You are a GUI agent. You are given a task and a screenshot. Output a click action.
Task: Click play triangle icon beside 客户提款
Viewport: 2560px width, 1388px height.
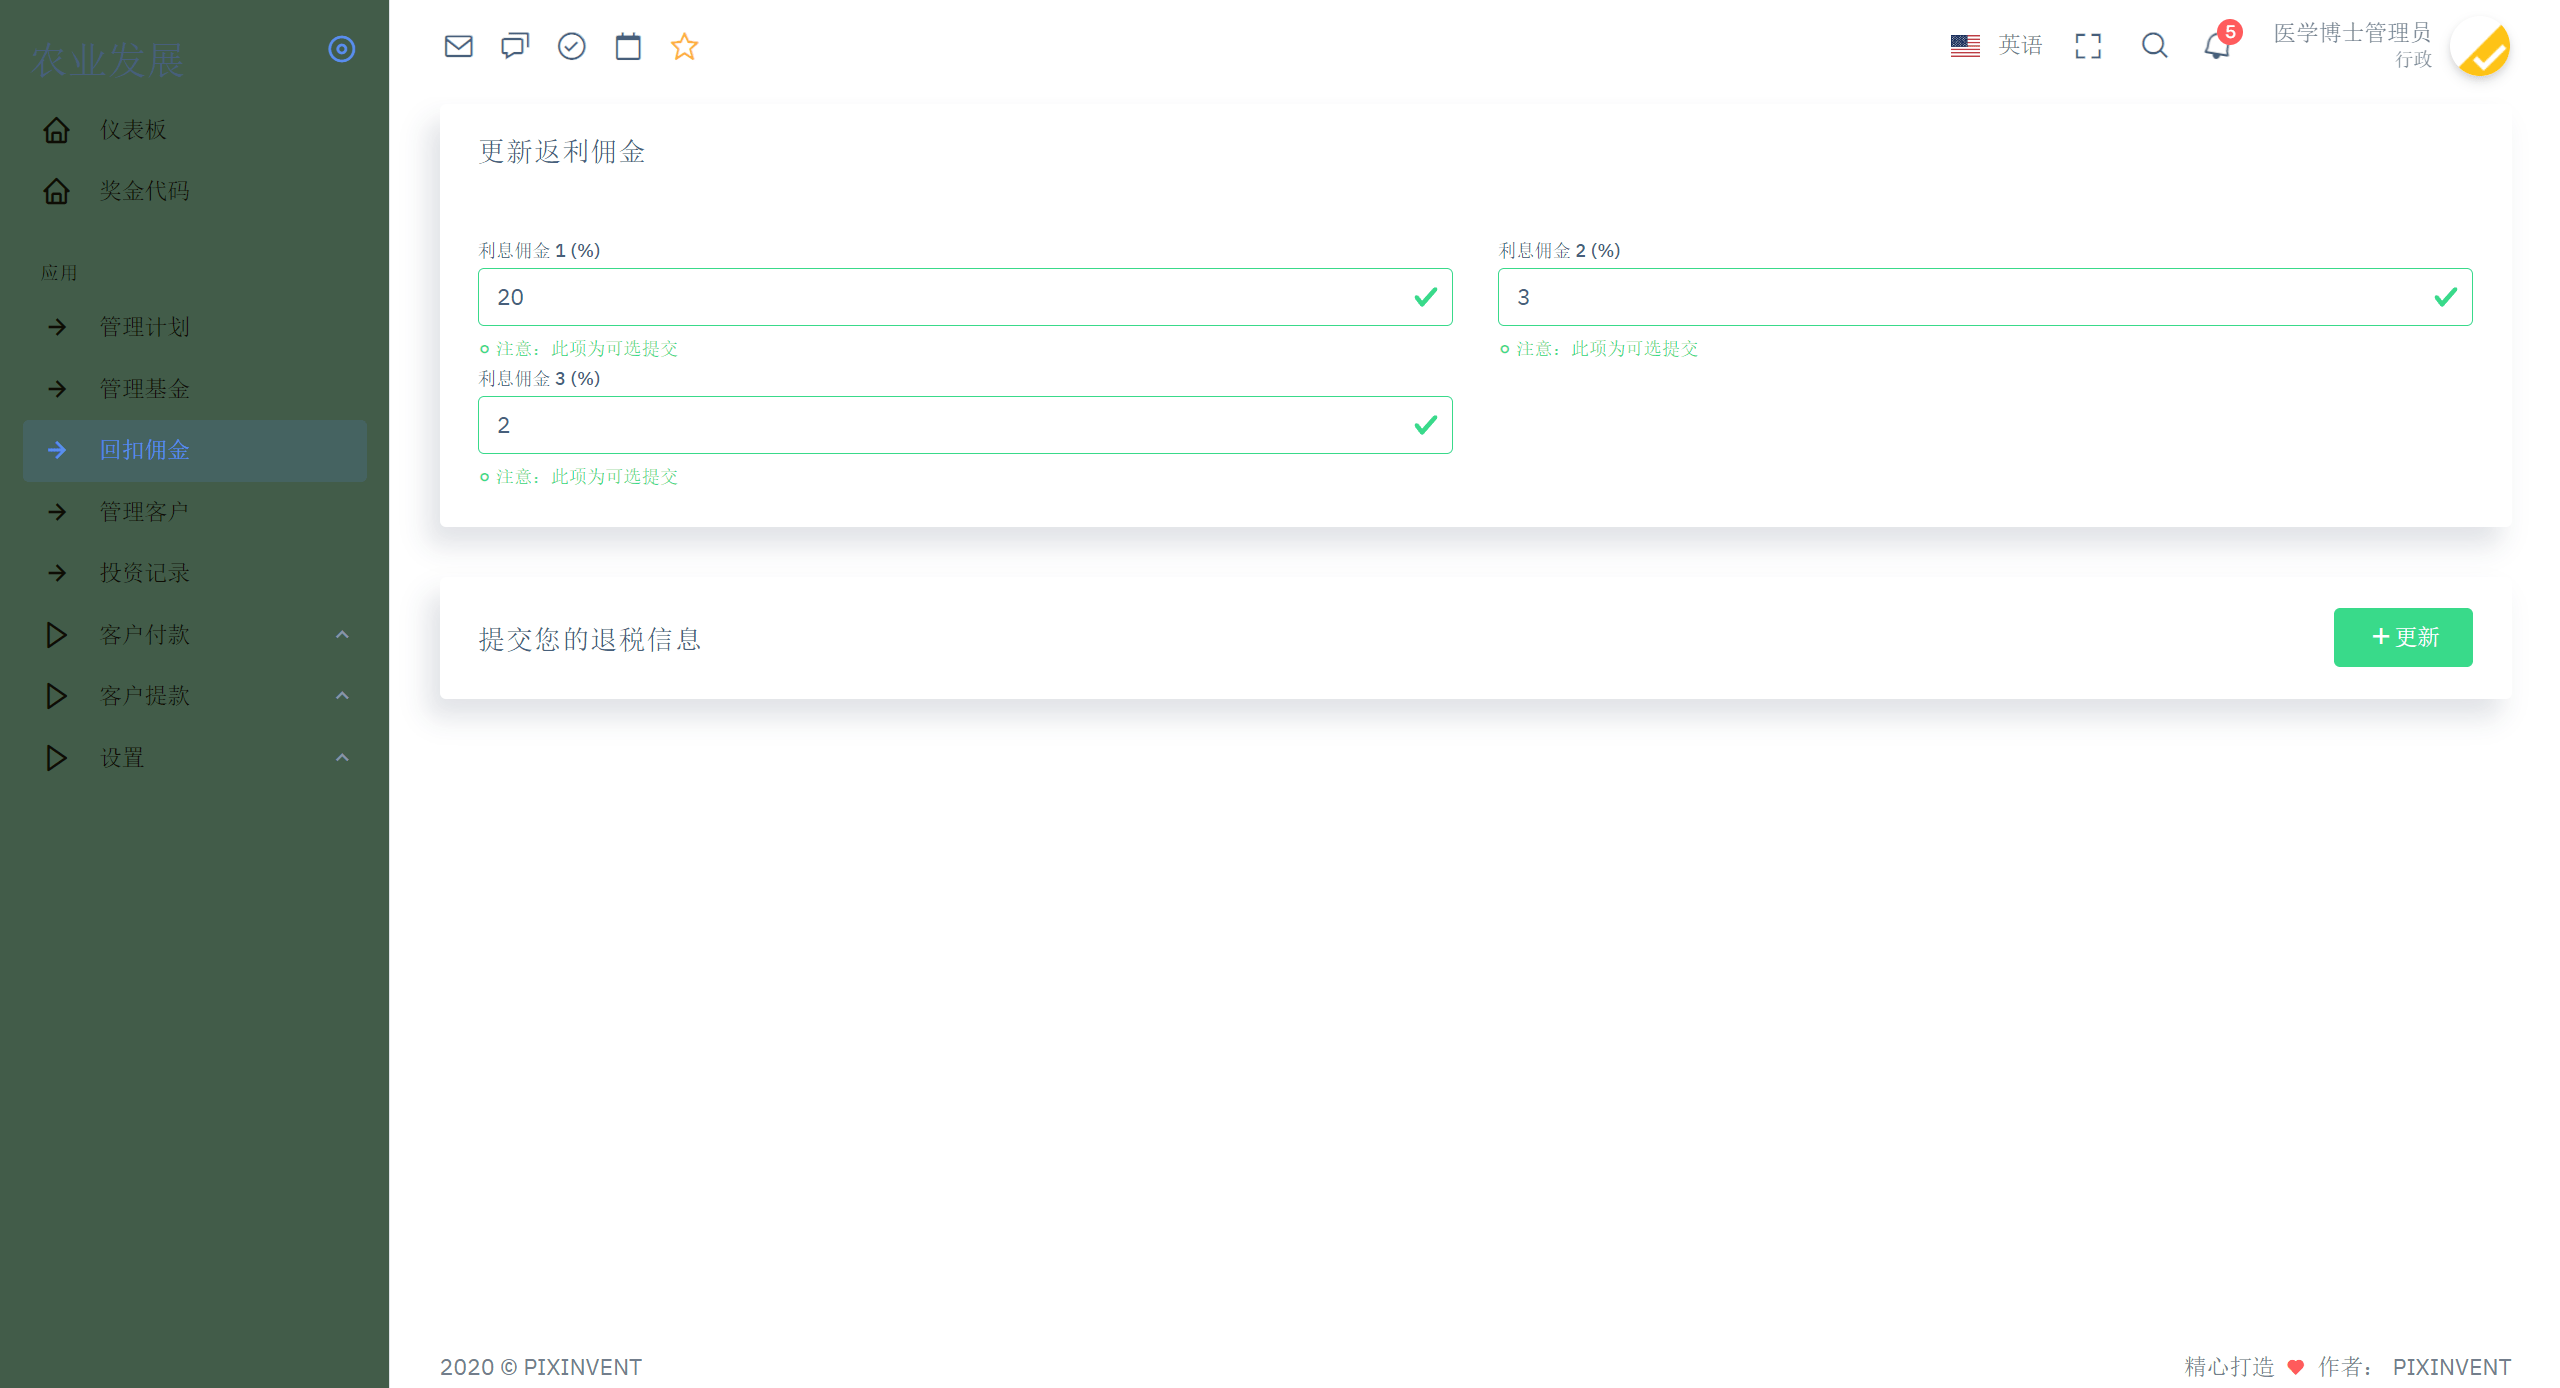pos(57,696)
